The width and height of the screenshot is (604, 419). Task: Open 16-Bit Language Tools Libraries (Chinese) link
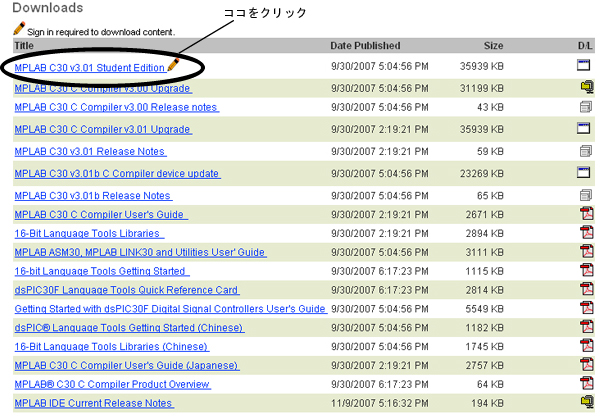[112, 347]
